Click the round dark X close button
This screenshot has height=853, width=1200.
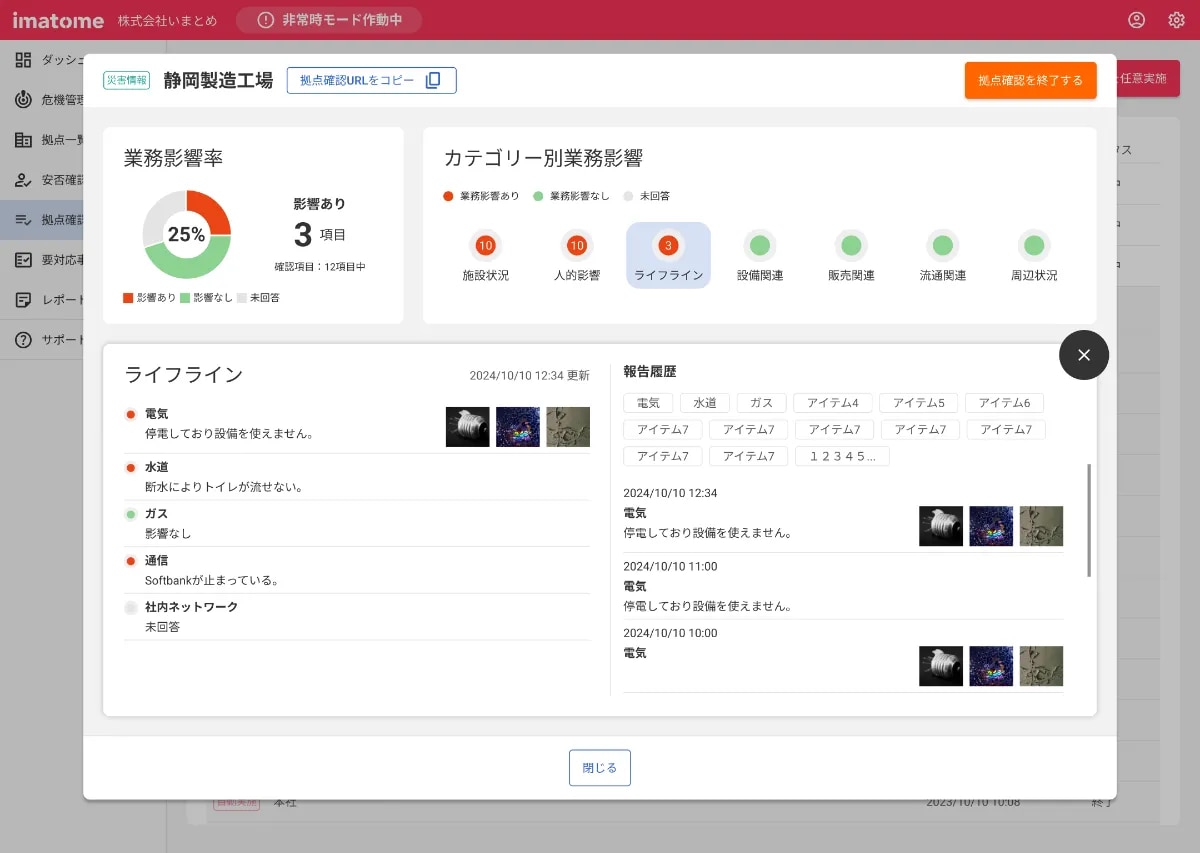[x=1084, y=355]
